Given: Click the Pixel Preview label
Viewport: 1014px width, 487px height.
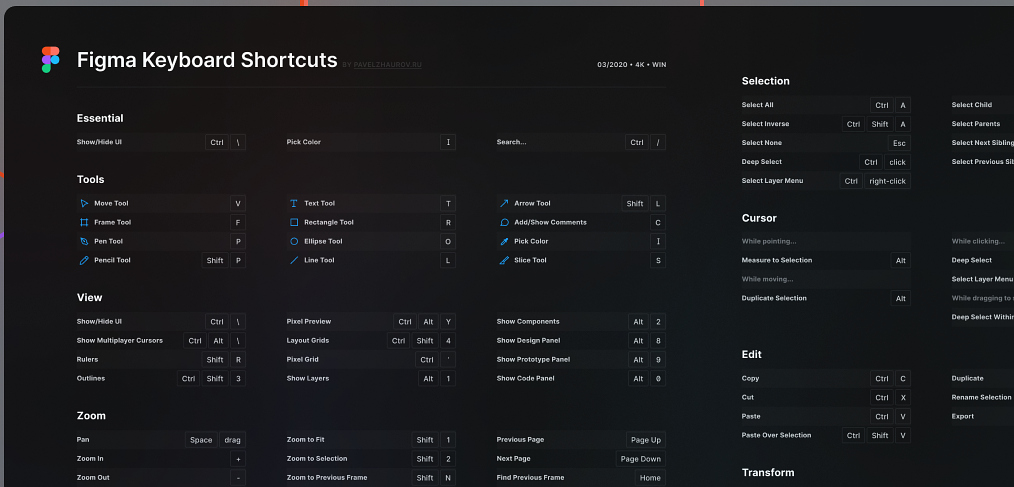Looking at the screenshot, I should 309,321.
